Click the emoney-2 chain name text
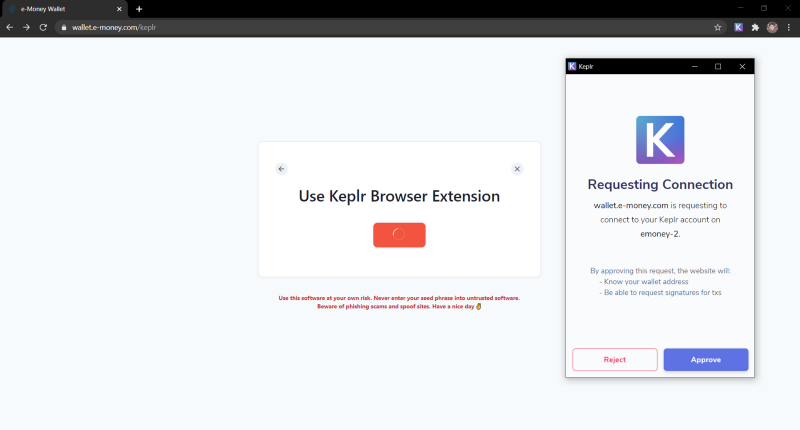 660,234
